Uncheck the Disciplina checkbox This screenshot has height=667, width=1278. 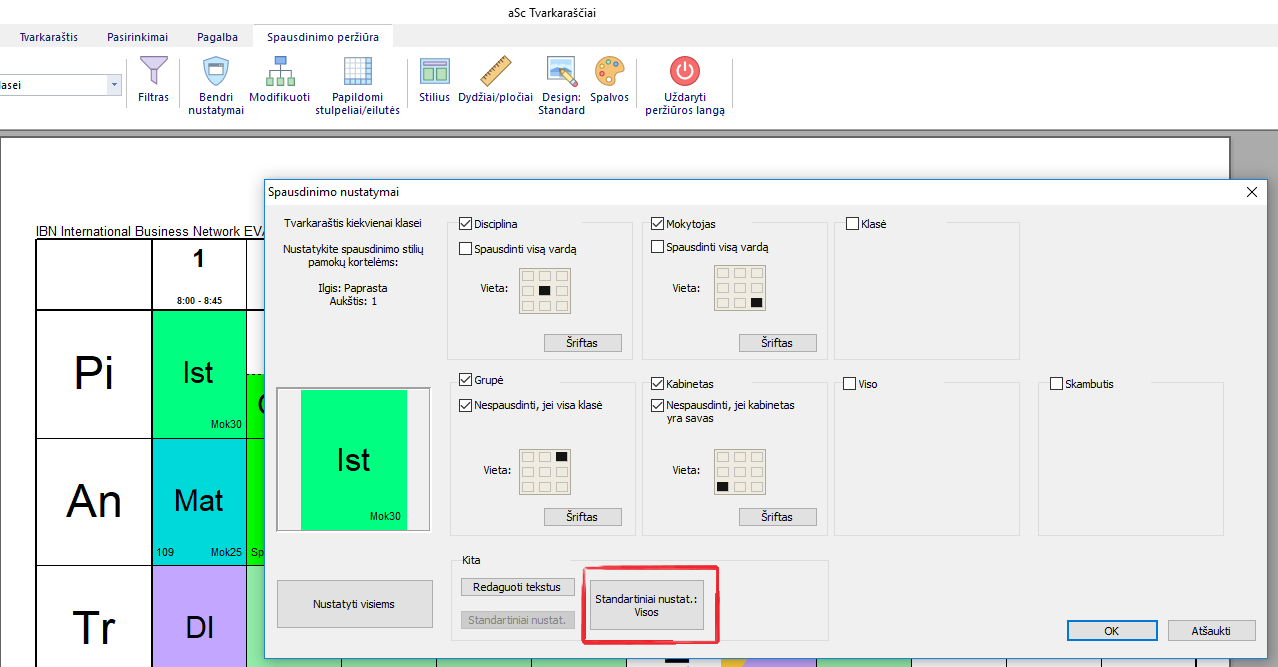(465, 224)
